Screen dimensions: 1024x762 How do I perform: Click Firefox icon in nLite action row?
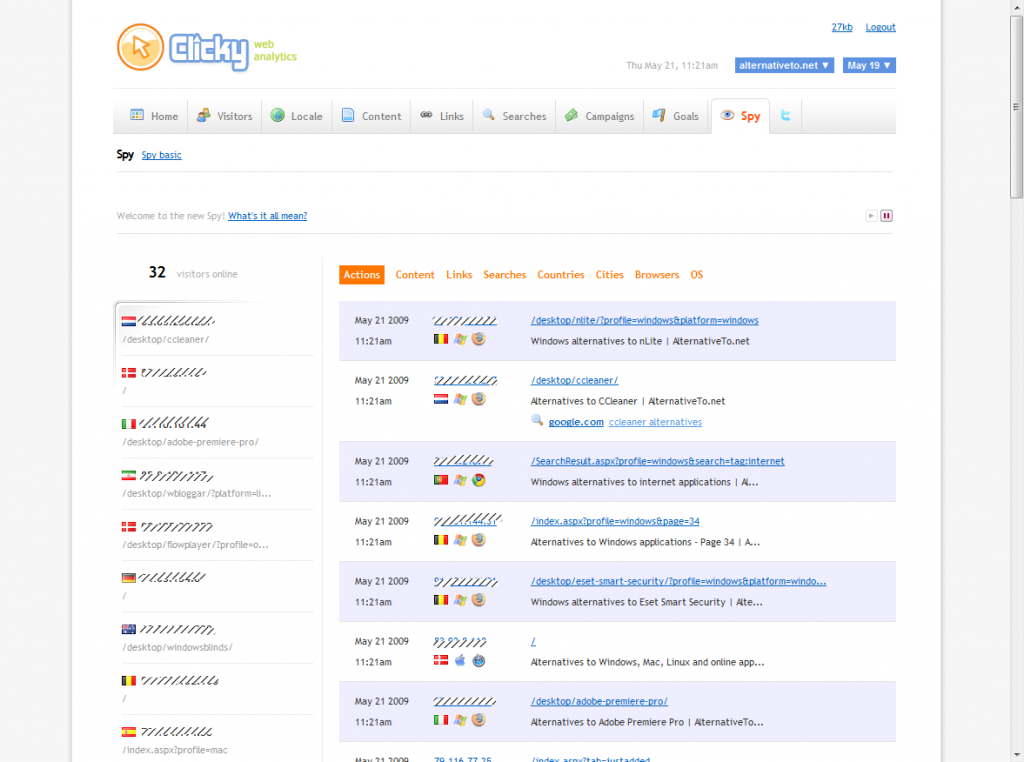point(479,339)
